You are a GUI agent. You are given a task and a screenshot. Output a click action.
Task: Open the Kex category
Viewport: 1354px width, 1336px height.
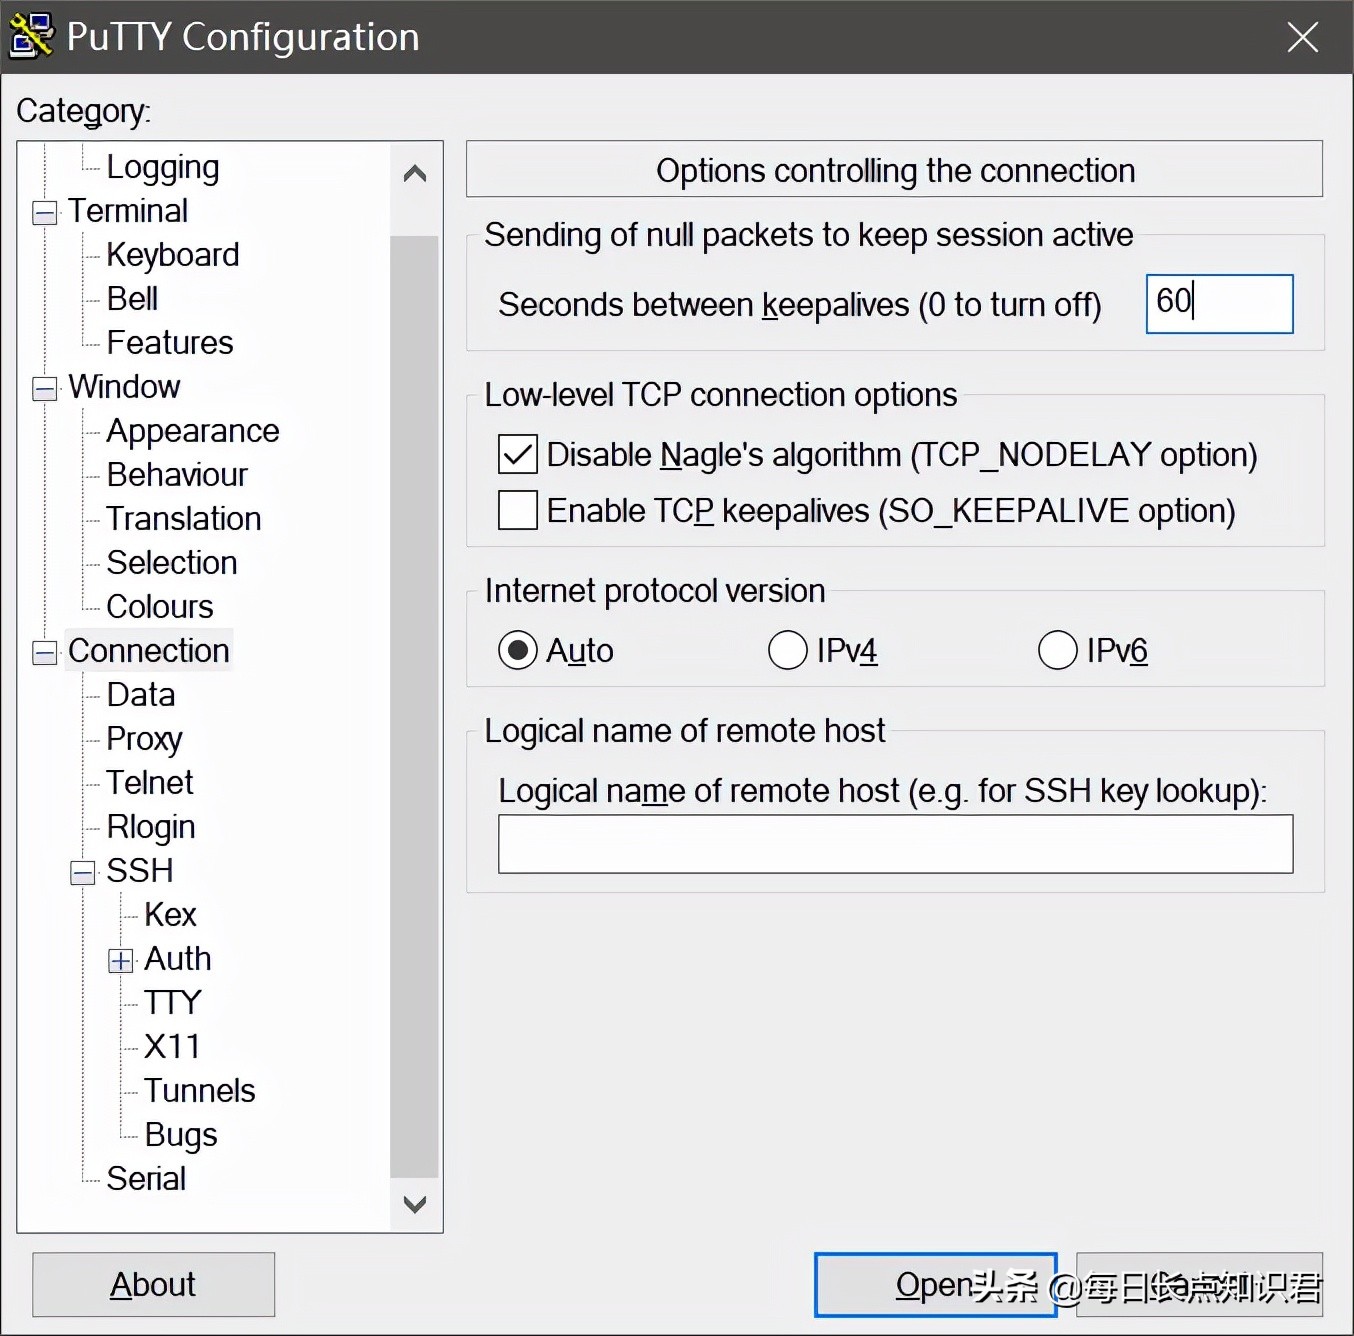click(170, 915)
